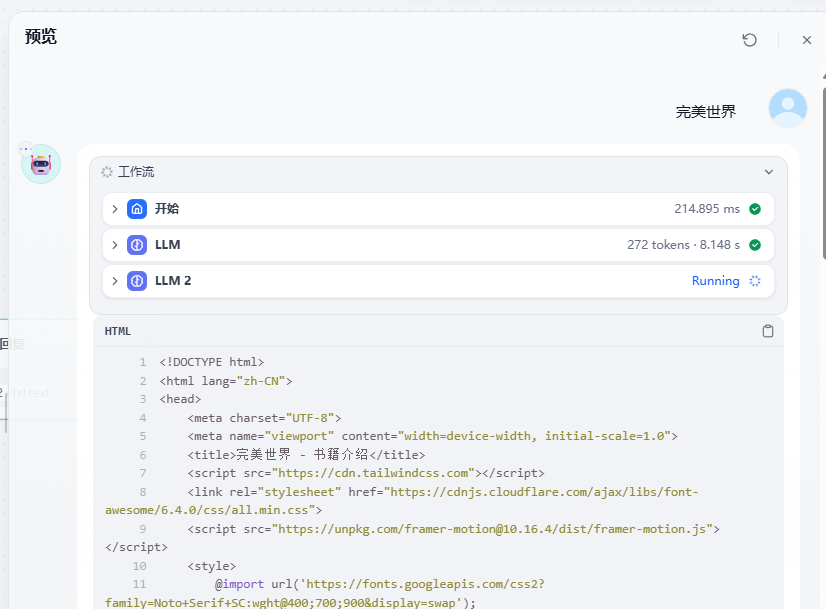This screenshot has width=826, height=609.
Task: Copy the HTML code block
Action: 768,331
